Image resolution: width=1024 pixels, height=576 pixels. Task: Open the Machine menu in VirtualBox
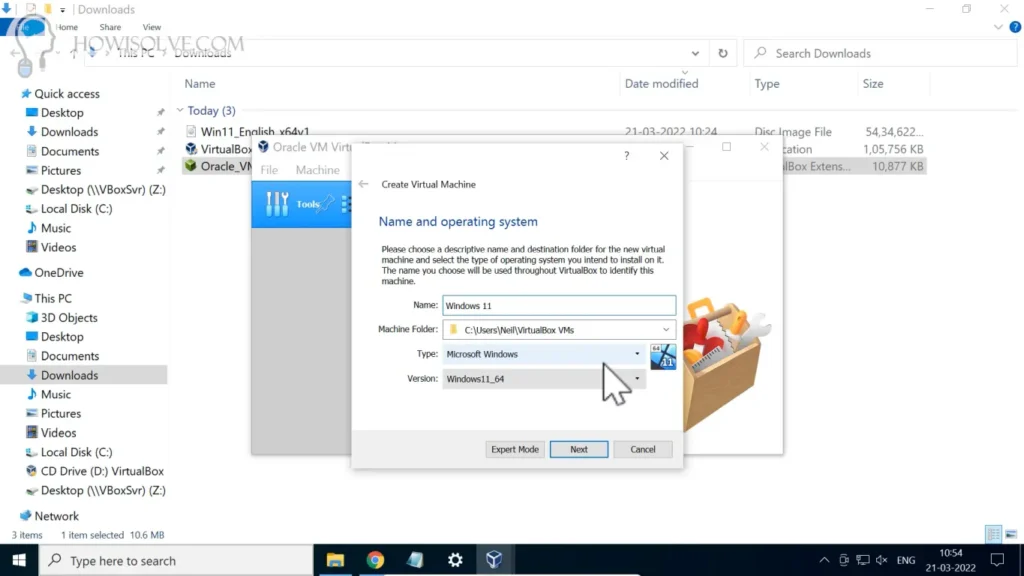point(318,170)
